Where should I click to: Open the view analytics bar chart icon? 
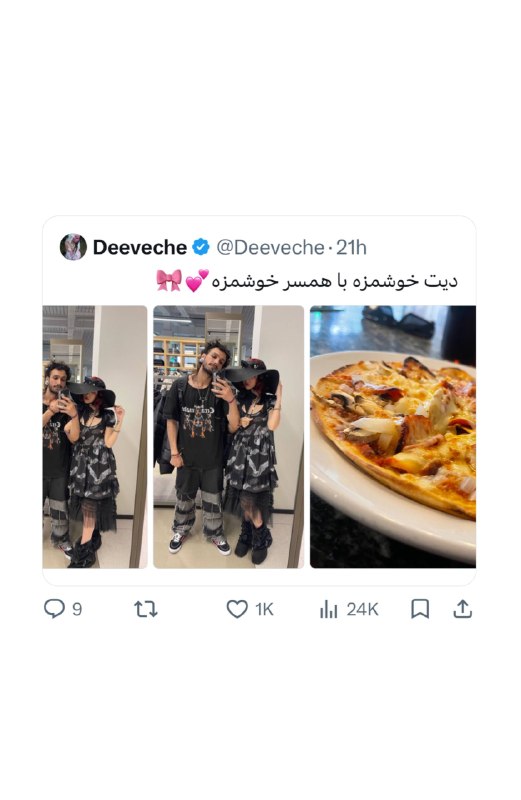tap(329, 609)
